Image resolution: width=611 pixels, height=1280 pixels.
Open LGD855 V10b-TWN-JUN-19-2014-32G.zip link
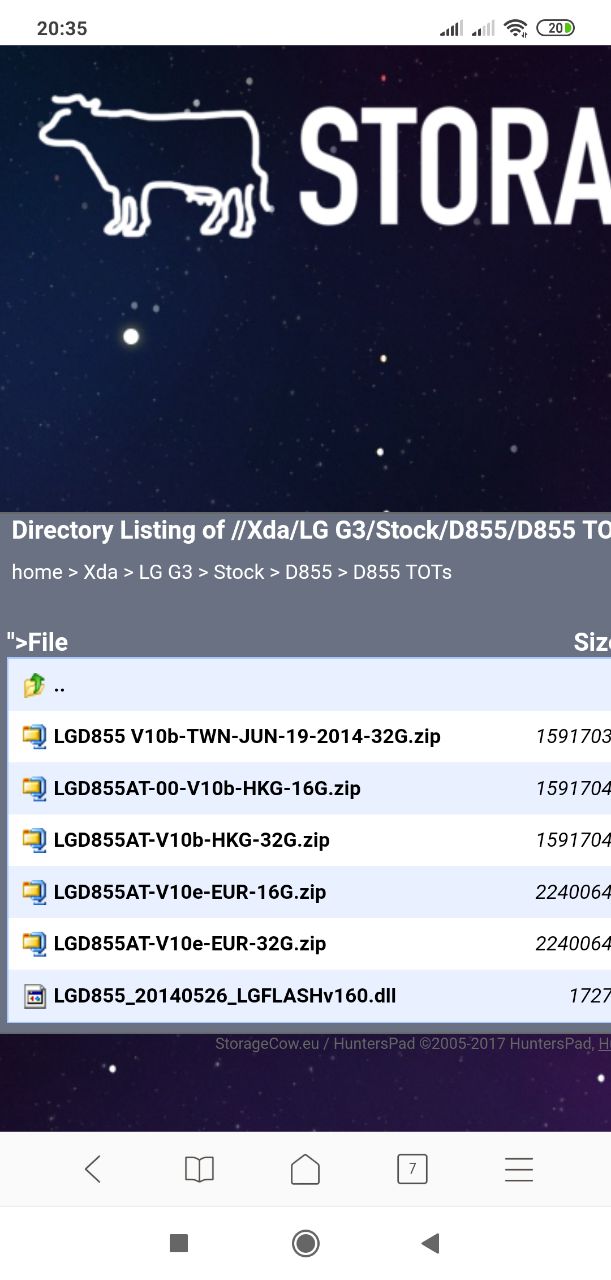click(247, 737)
